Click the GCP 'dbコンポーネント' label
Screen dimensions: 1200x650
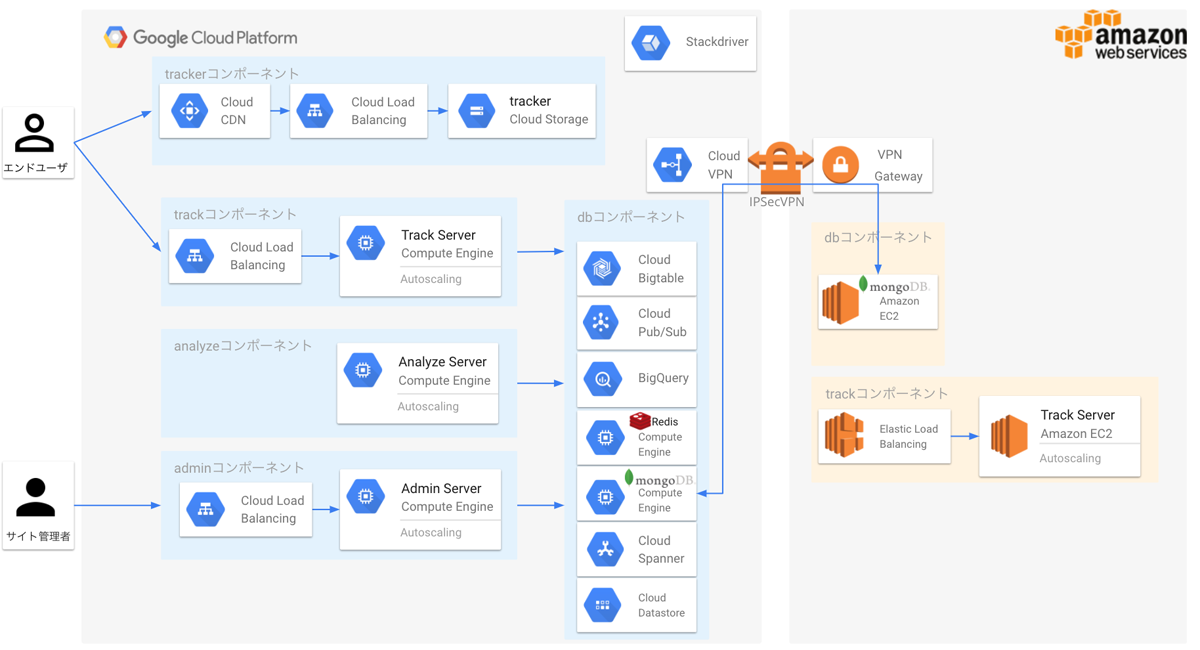pos(631,217)
